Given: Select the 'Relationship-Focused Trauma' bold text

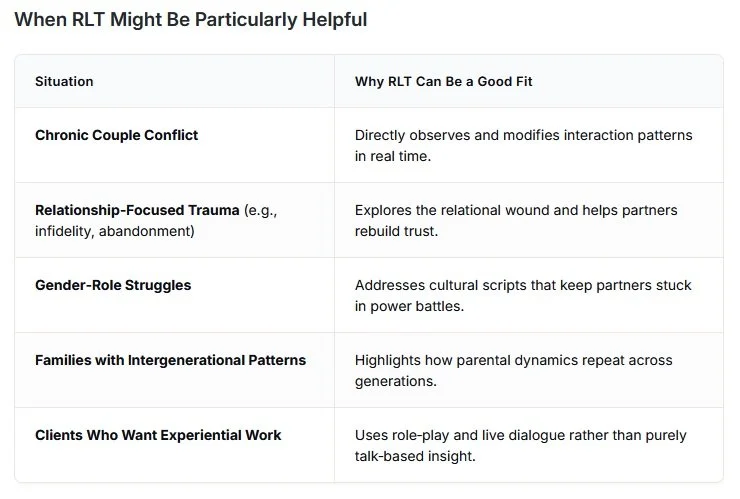Looking at the screenshot, I should pos(137,210).
